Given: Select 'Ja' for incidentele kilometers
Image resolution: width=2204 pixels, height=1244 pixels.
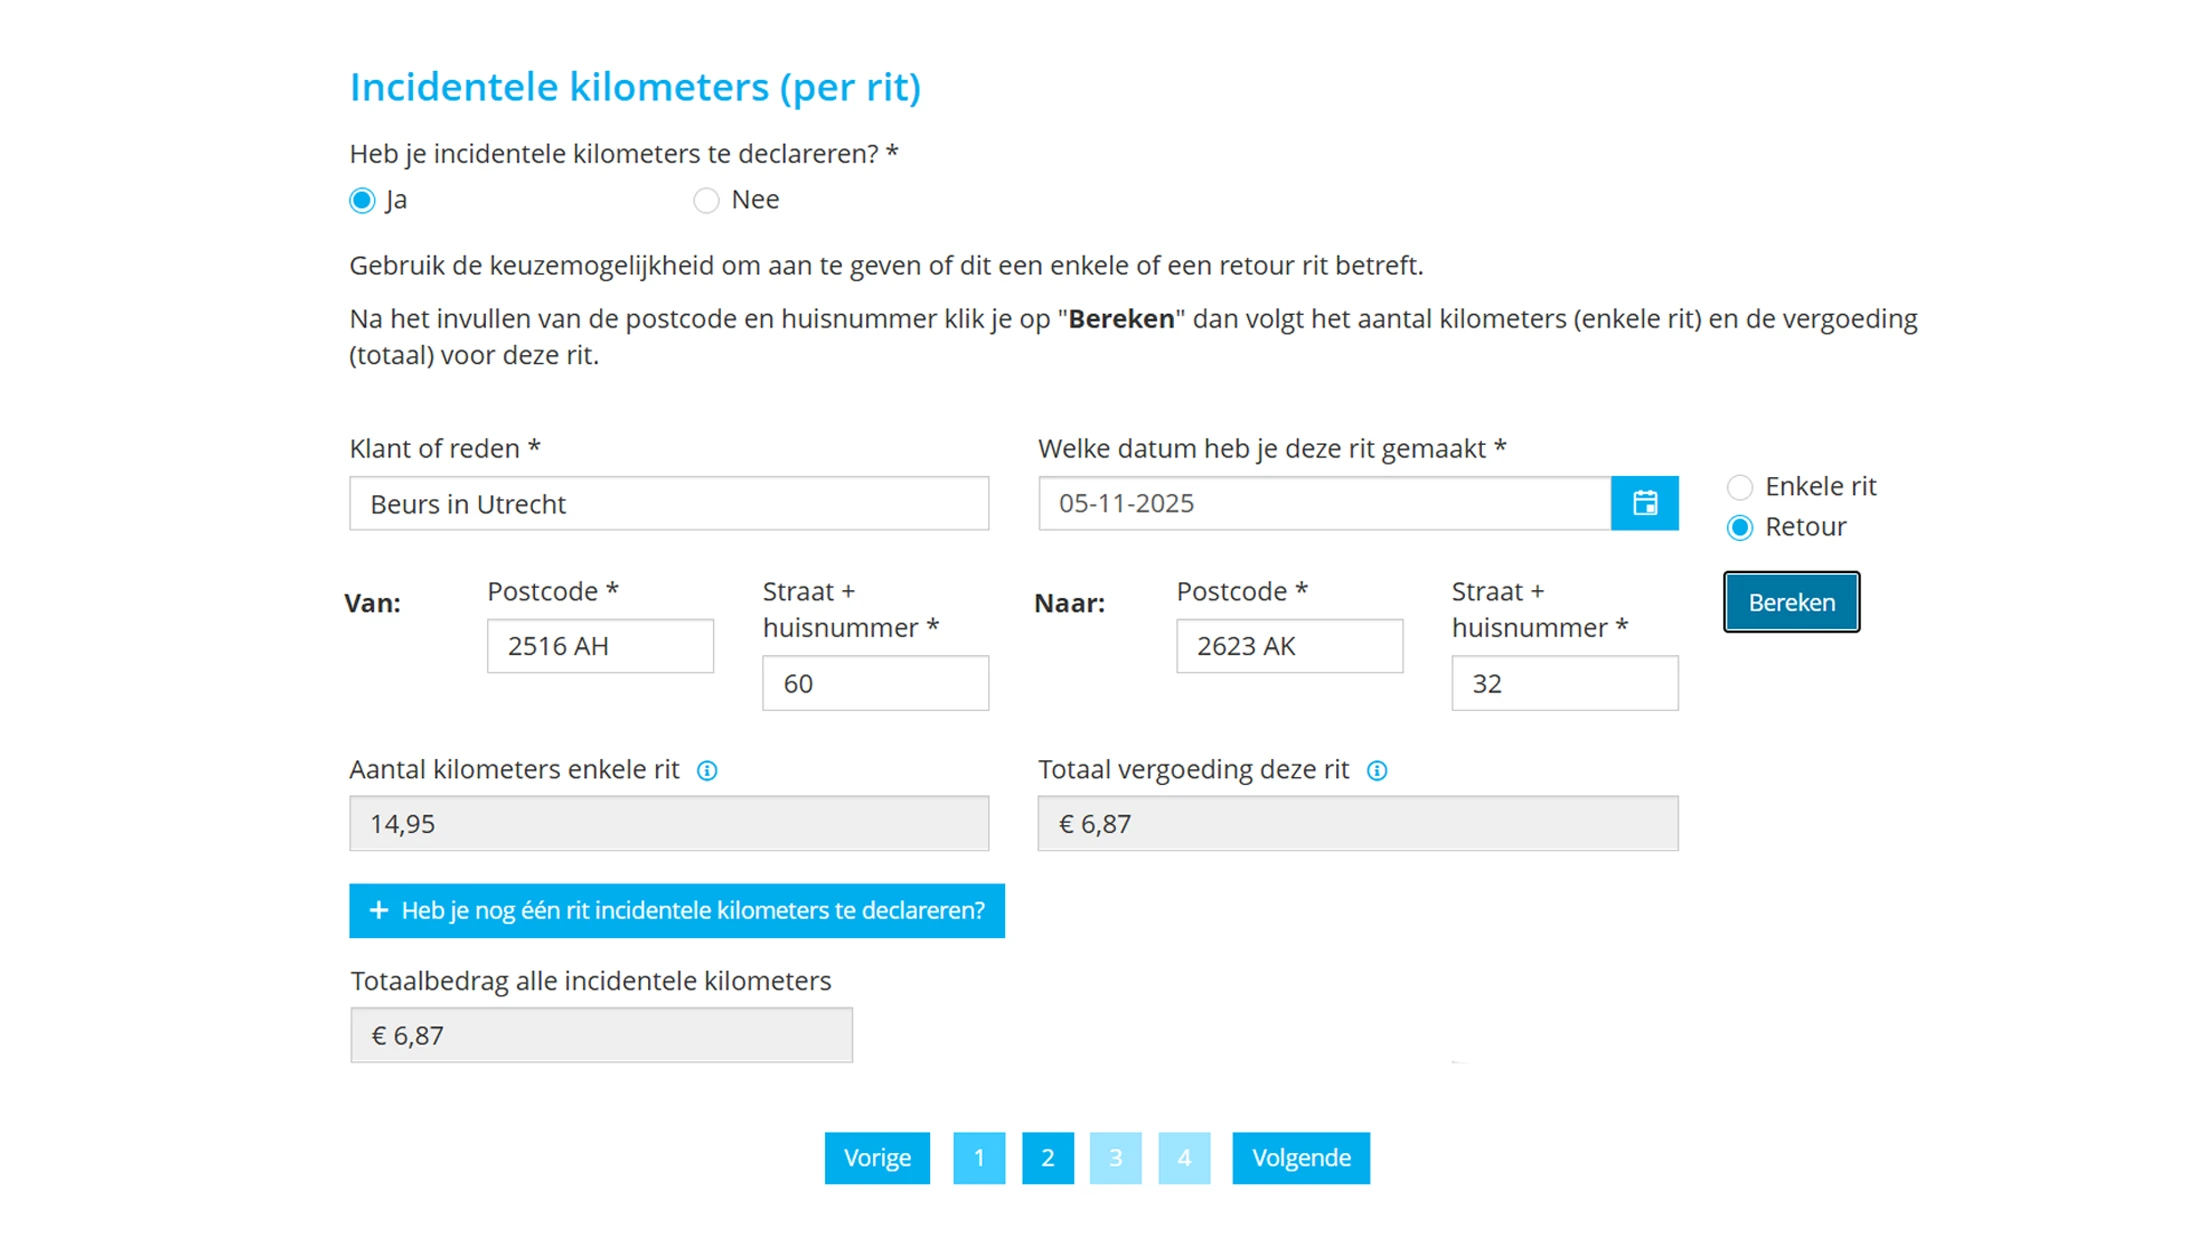Looking at the screenshot, I should 362,200.
